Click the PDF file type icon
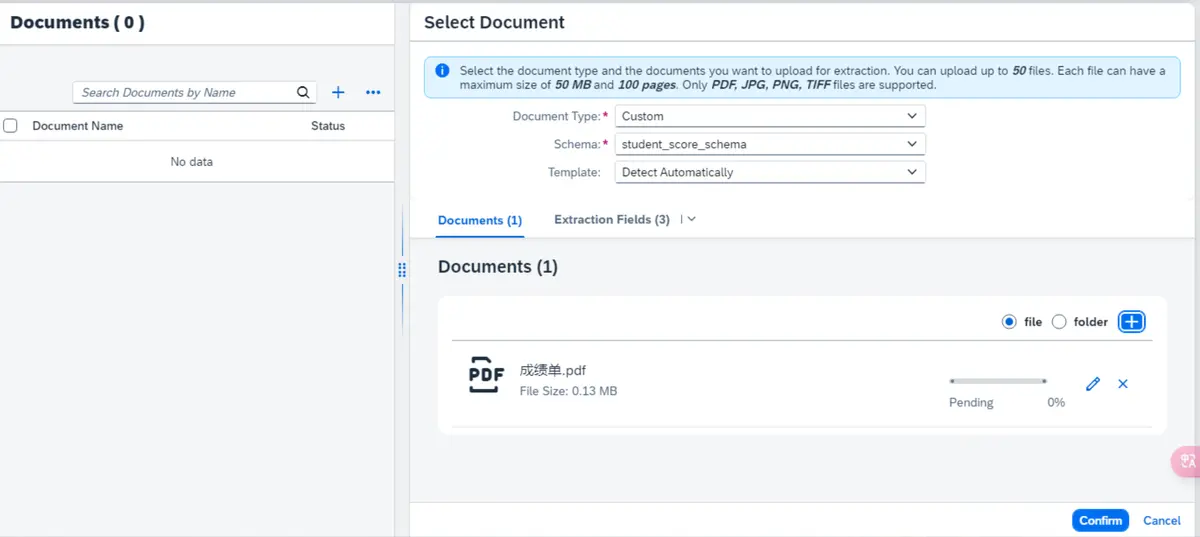Screen dimensions: 1200x537 point(486,375)
